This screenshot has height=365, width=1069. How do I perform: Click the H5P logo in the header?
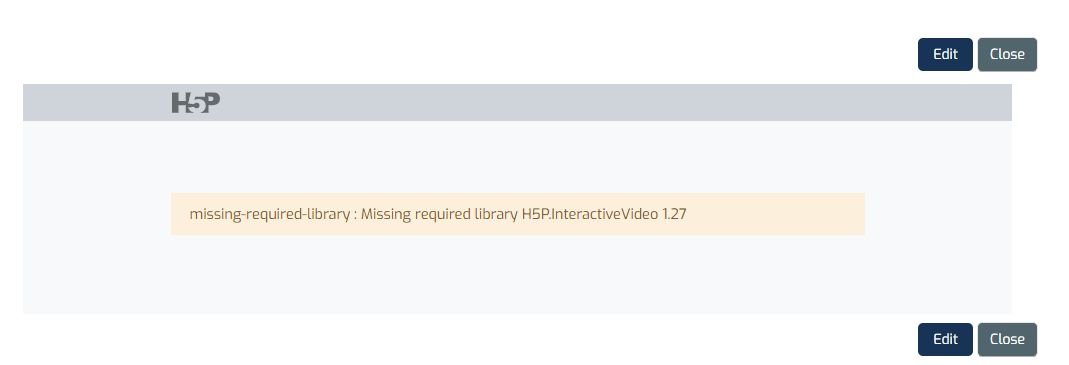tap(196, 103)
